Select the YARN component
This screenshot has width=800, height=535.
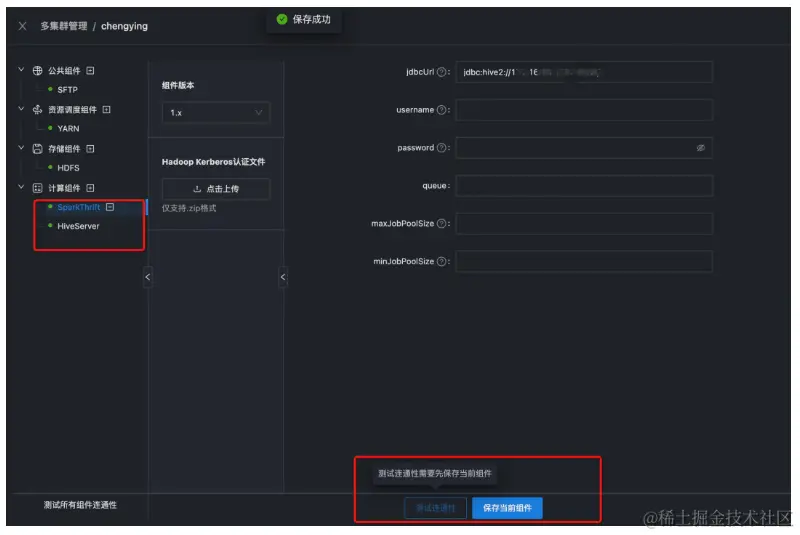point(68,129)
